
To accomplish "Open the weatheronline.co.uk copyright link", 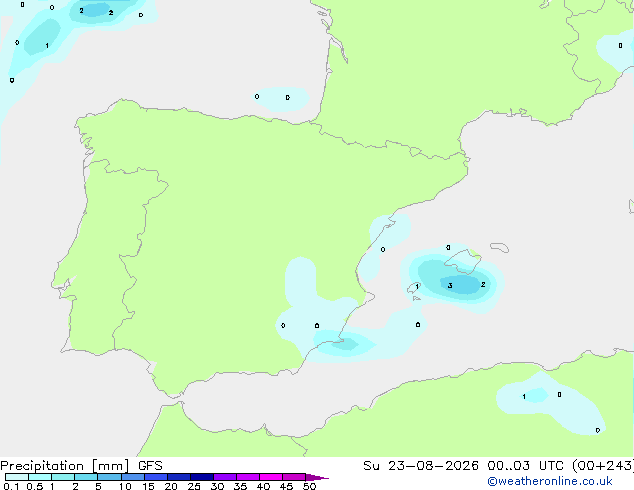I will pyautogui.click(x=549, y=481).
